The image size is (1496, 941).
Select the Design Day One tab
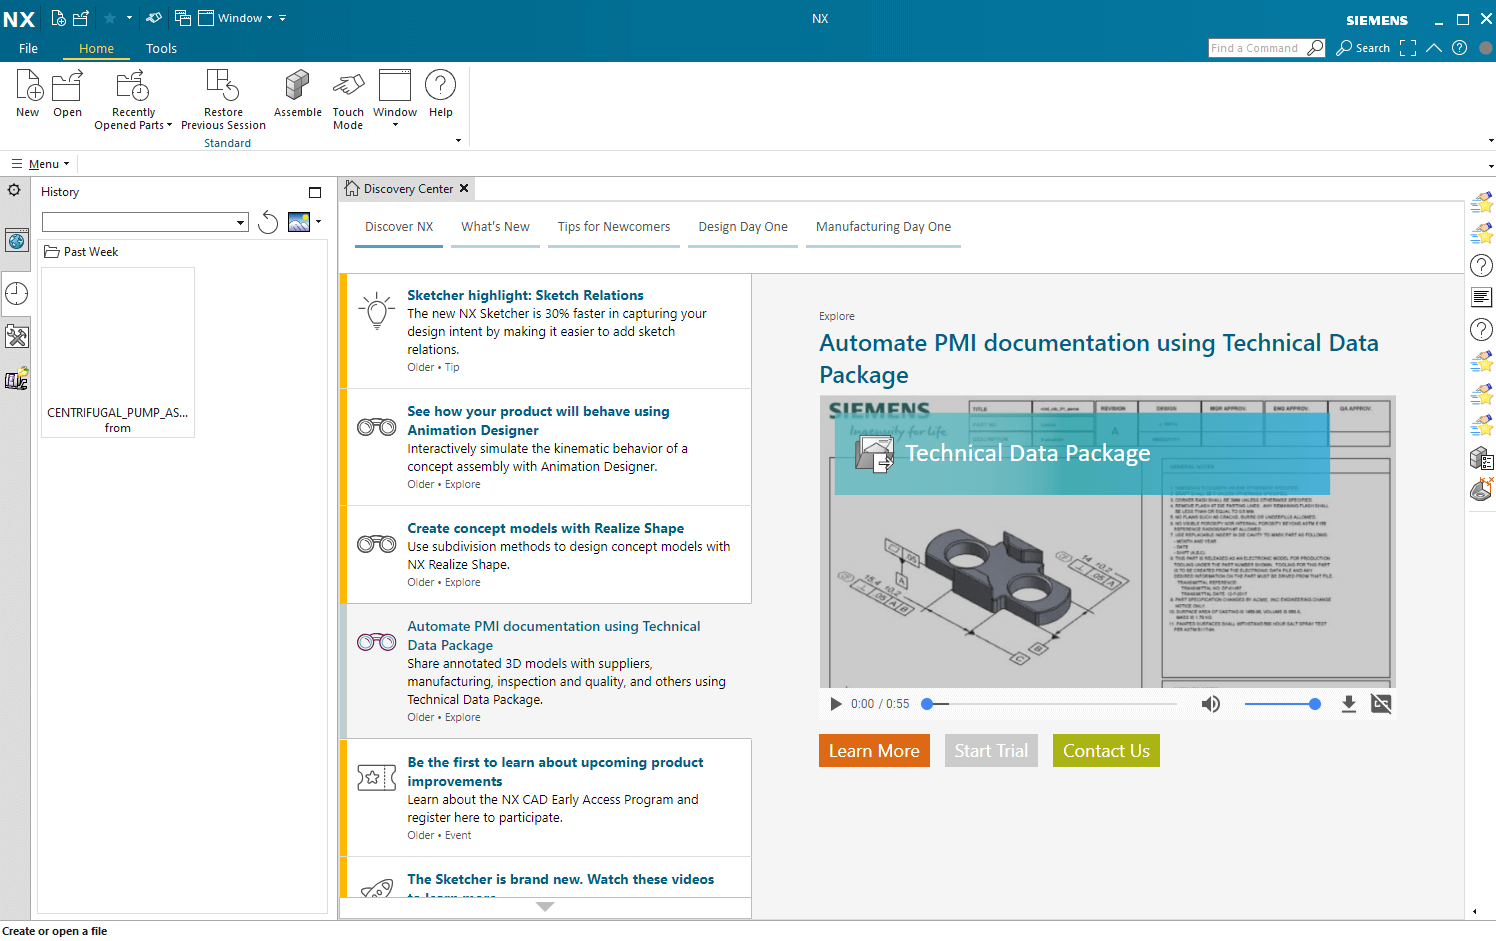click(x=743, y=227)
